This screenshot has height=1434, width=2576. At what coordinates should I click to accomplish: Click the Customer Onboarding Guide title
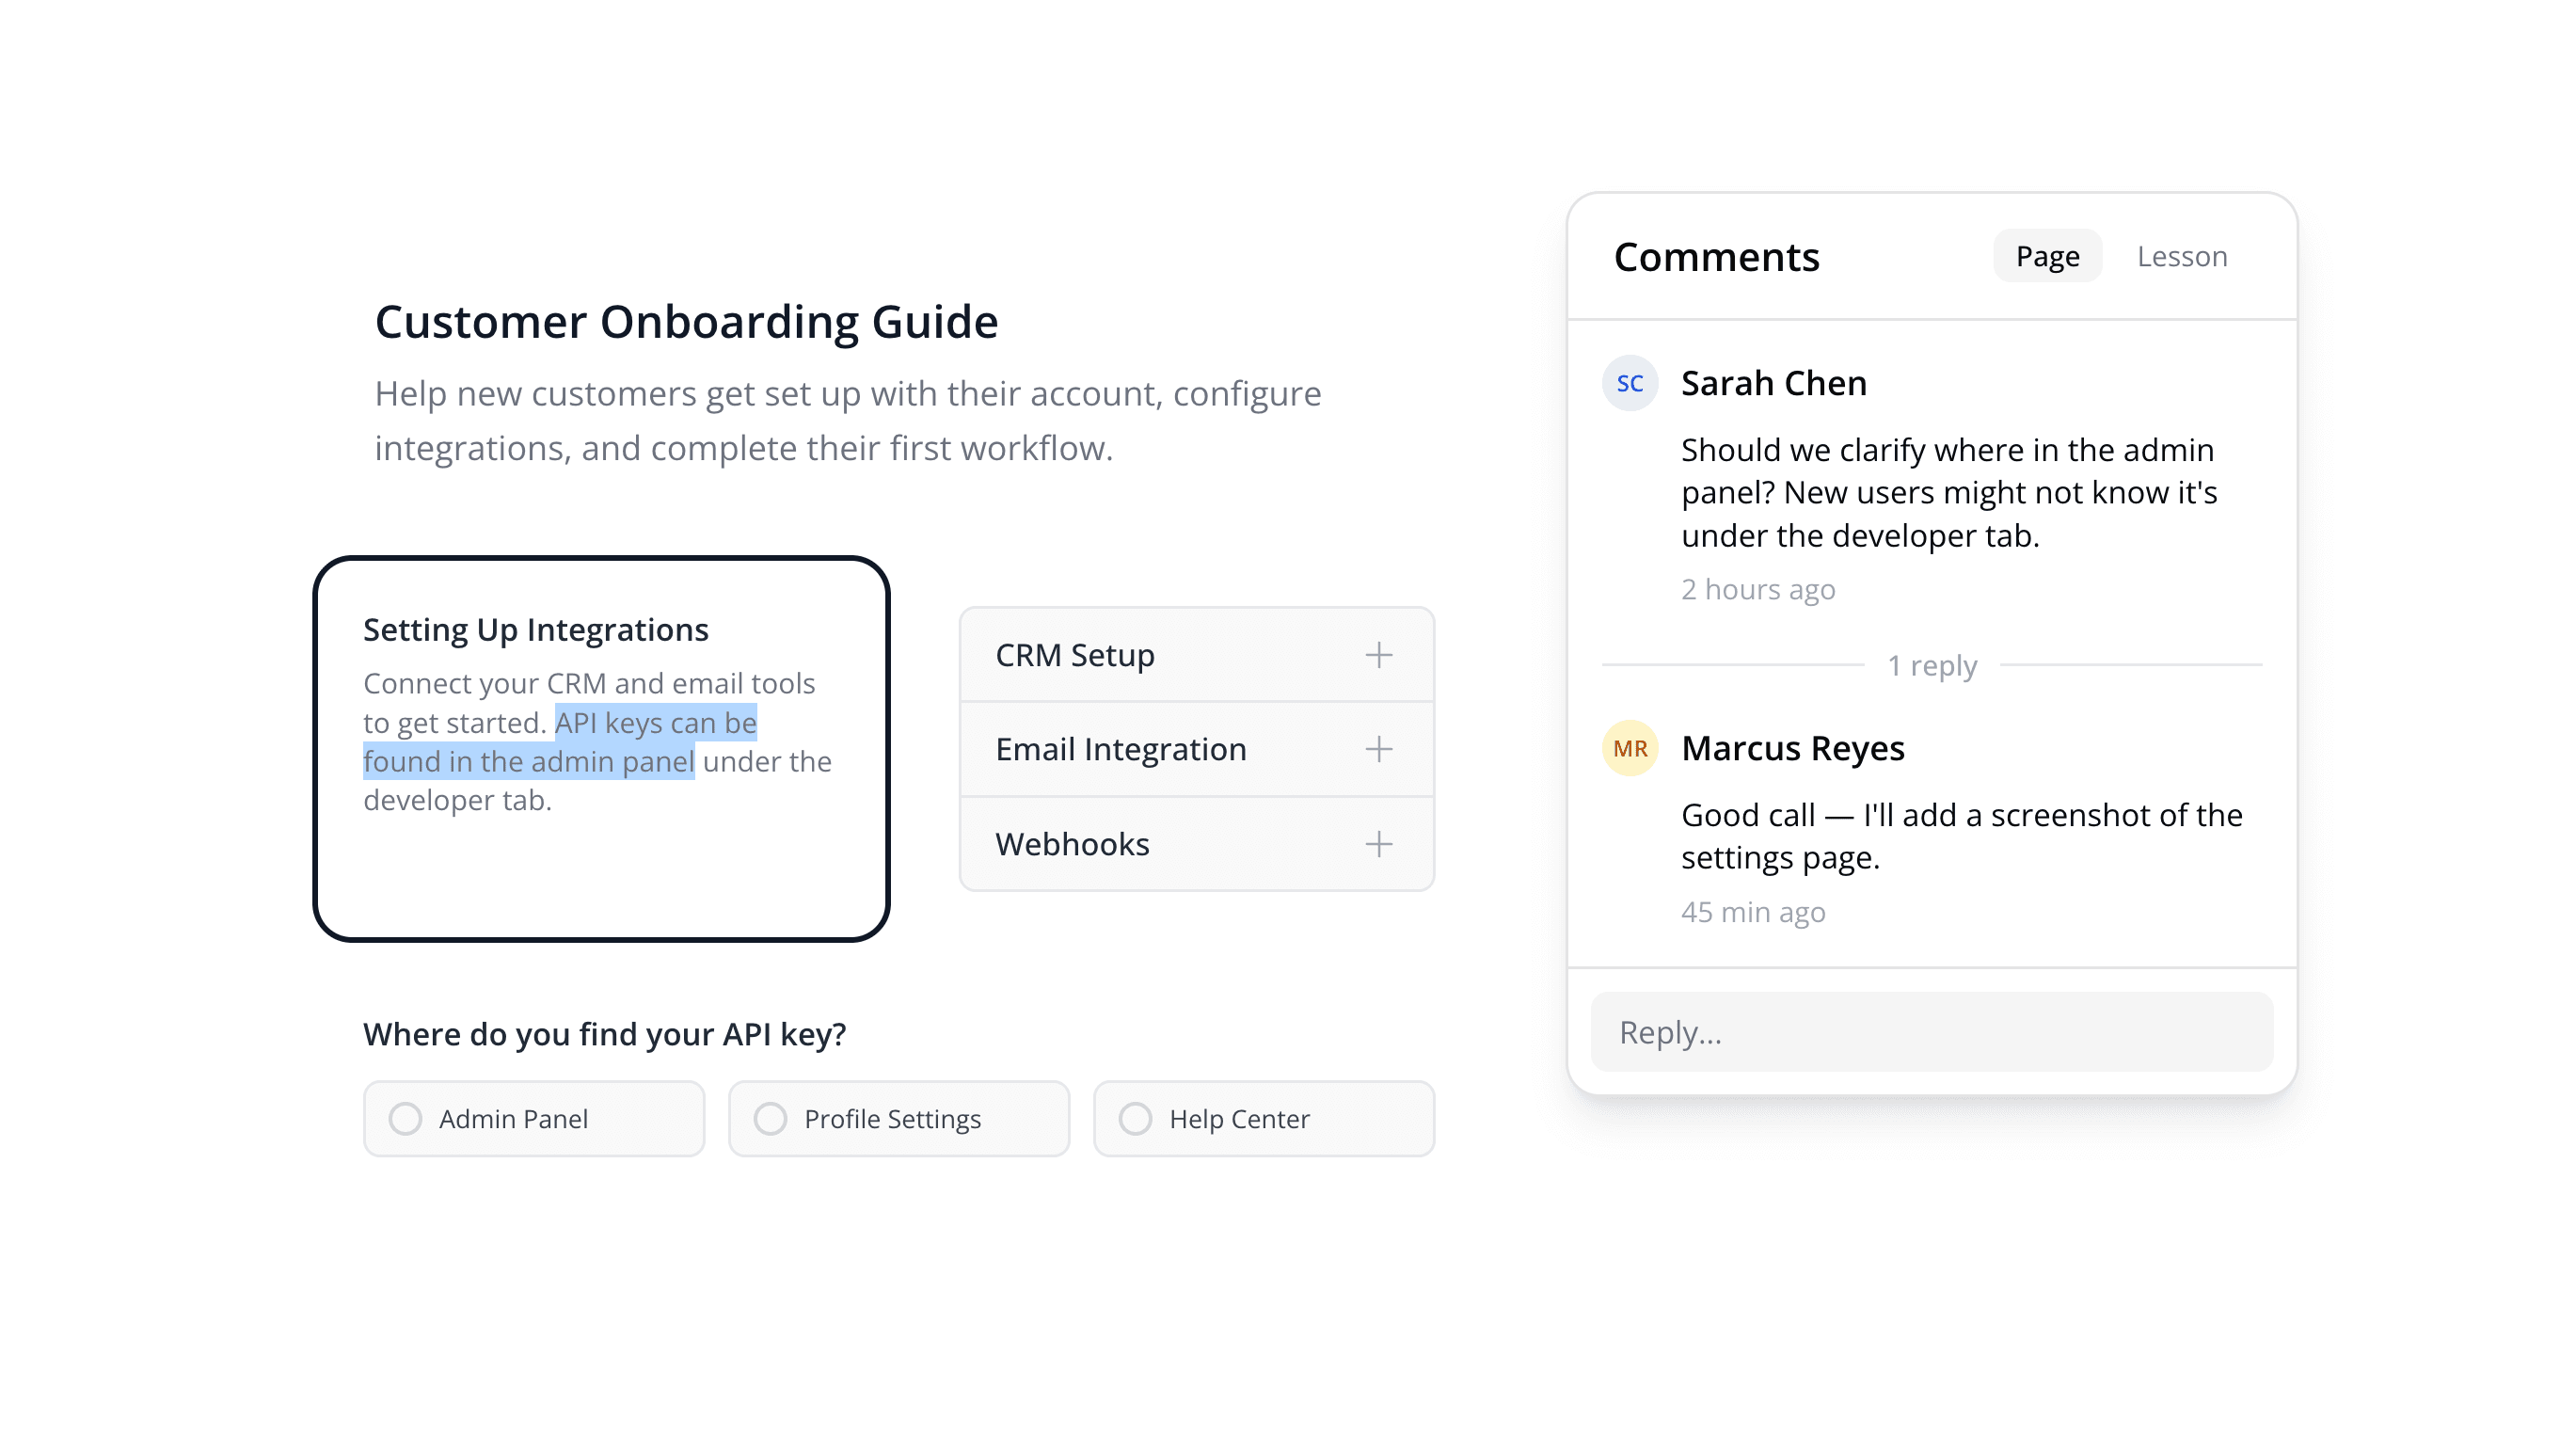[686, 321]
